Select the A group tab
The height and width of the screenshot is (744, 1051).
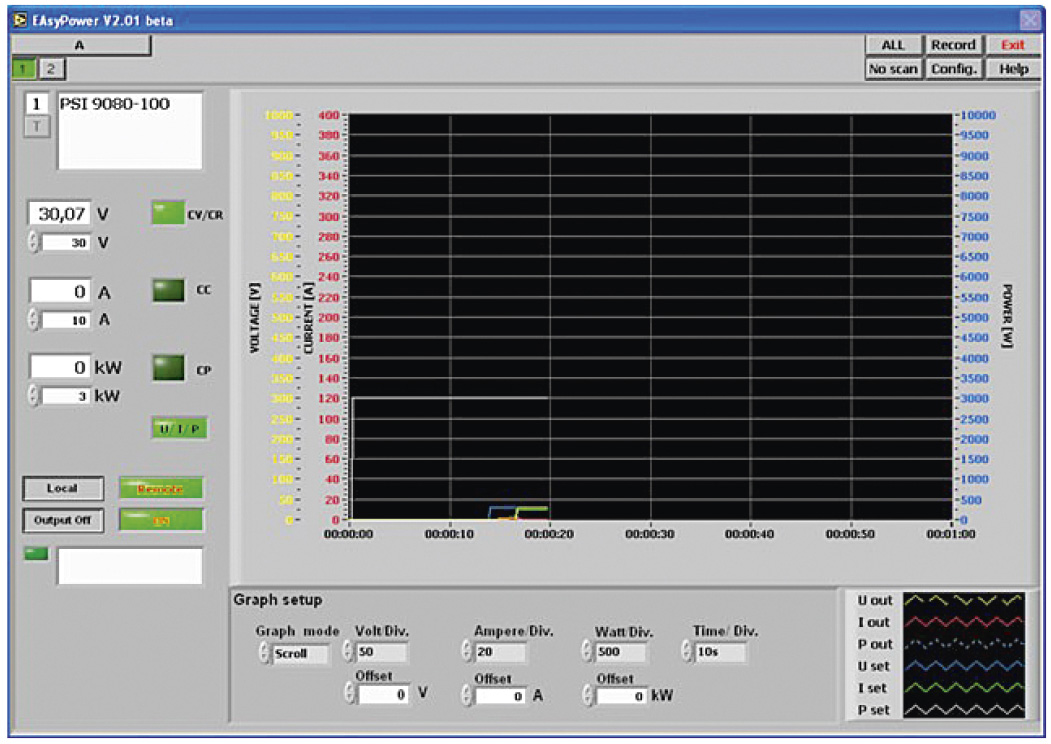(x=80, y=45)
